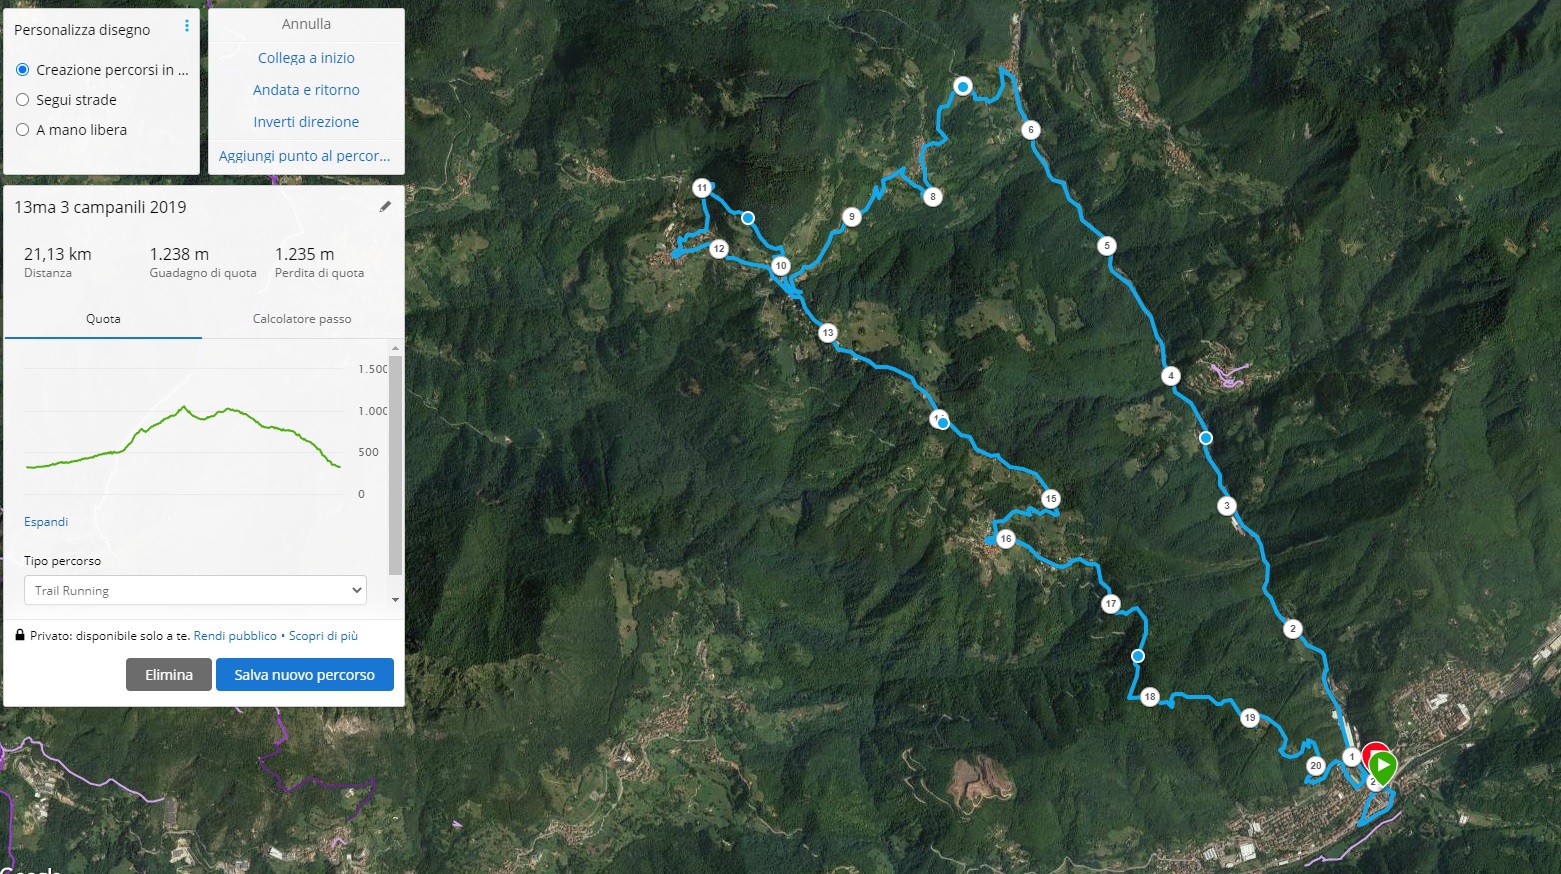This screenshot has width=1561, height=874.
Task: Click the pencil icon to edit route name
Action: (385, 207)
